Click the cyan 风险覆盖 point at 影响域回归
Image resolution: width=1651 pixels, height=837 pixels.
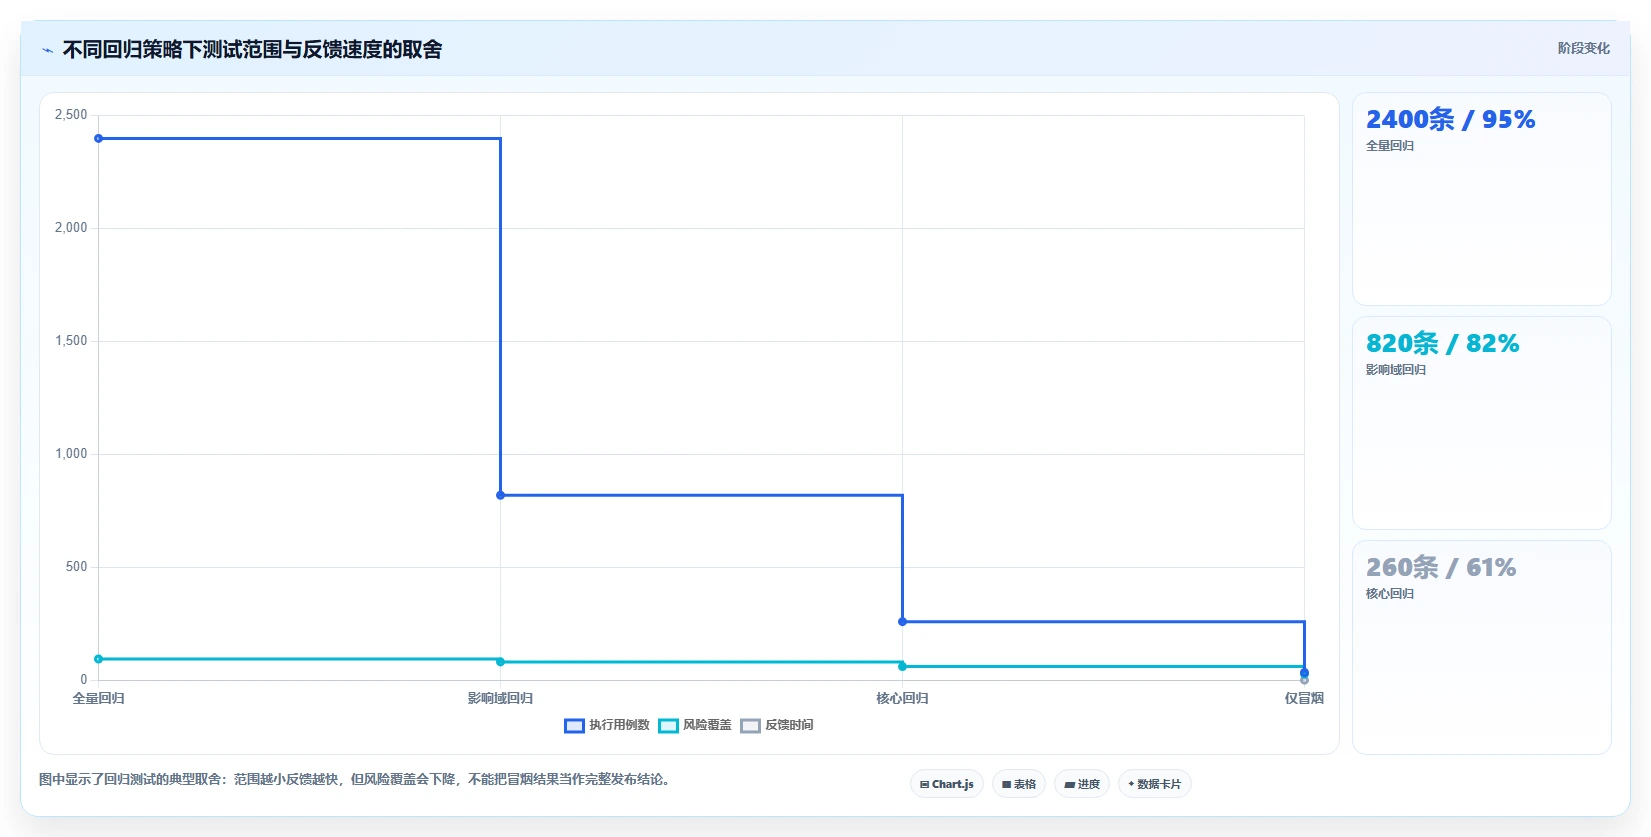pyautogui.click(x=500, y=662)
